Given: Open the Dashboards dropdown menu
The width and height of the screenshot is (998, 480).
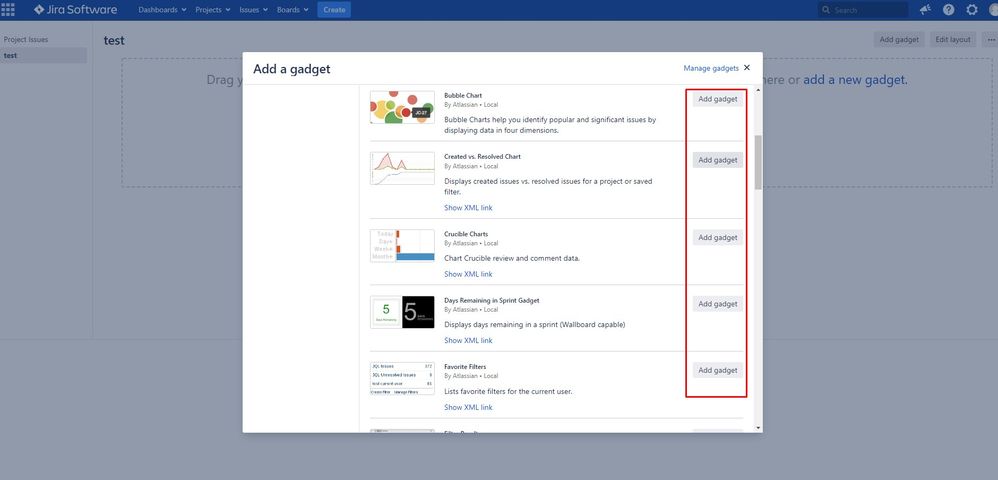Looking at the screenshot, I should [162, 10].
